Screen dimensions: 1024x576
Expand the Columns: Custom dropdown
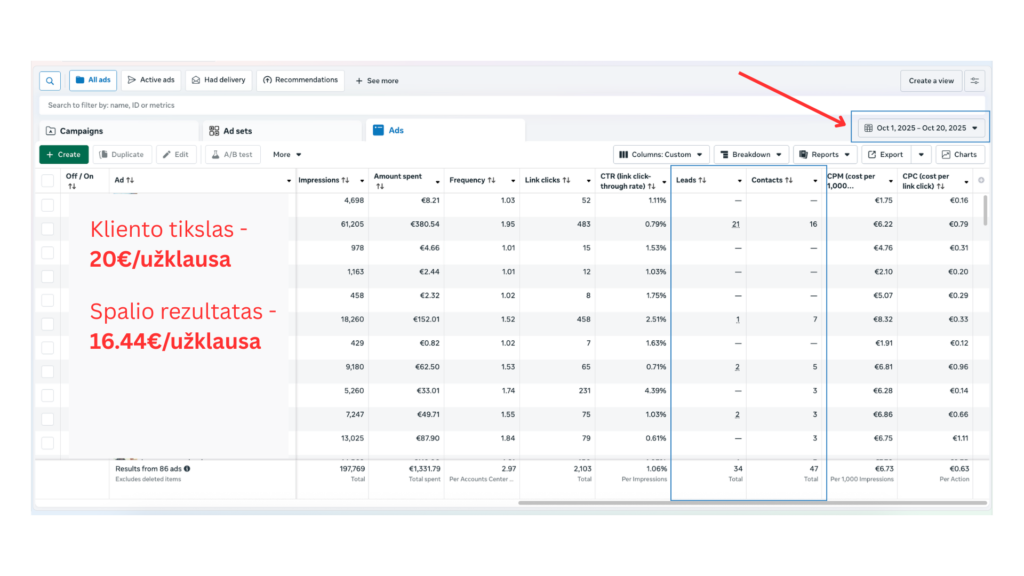[661, 155]
